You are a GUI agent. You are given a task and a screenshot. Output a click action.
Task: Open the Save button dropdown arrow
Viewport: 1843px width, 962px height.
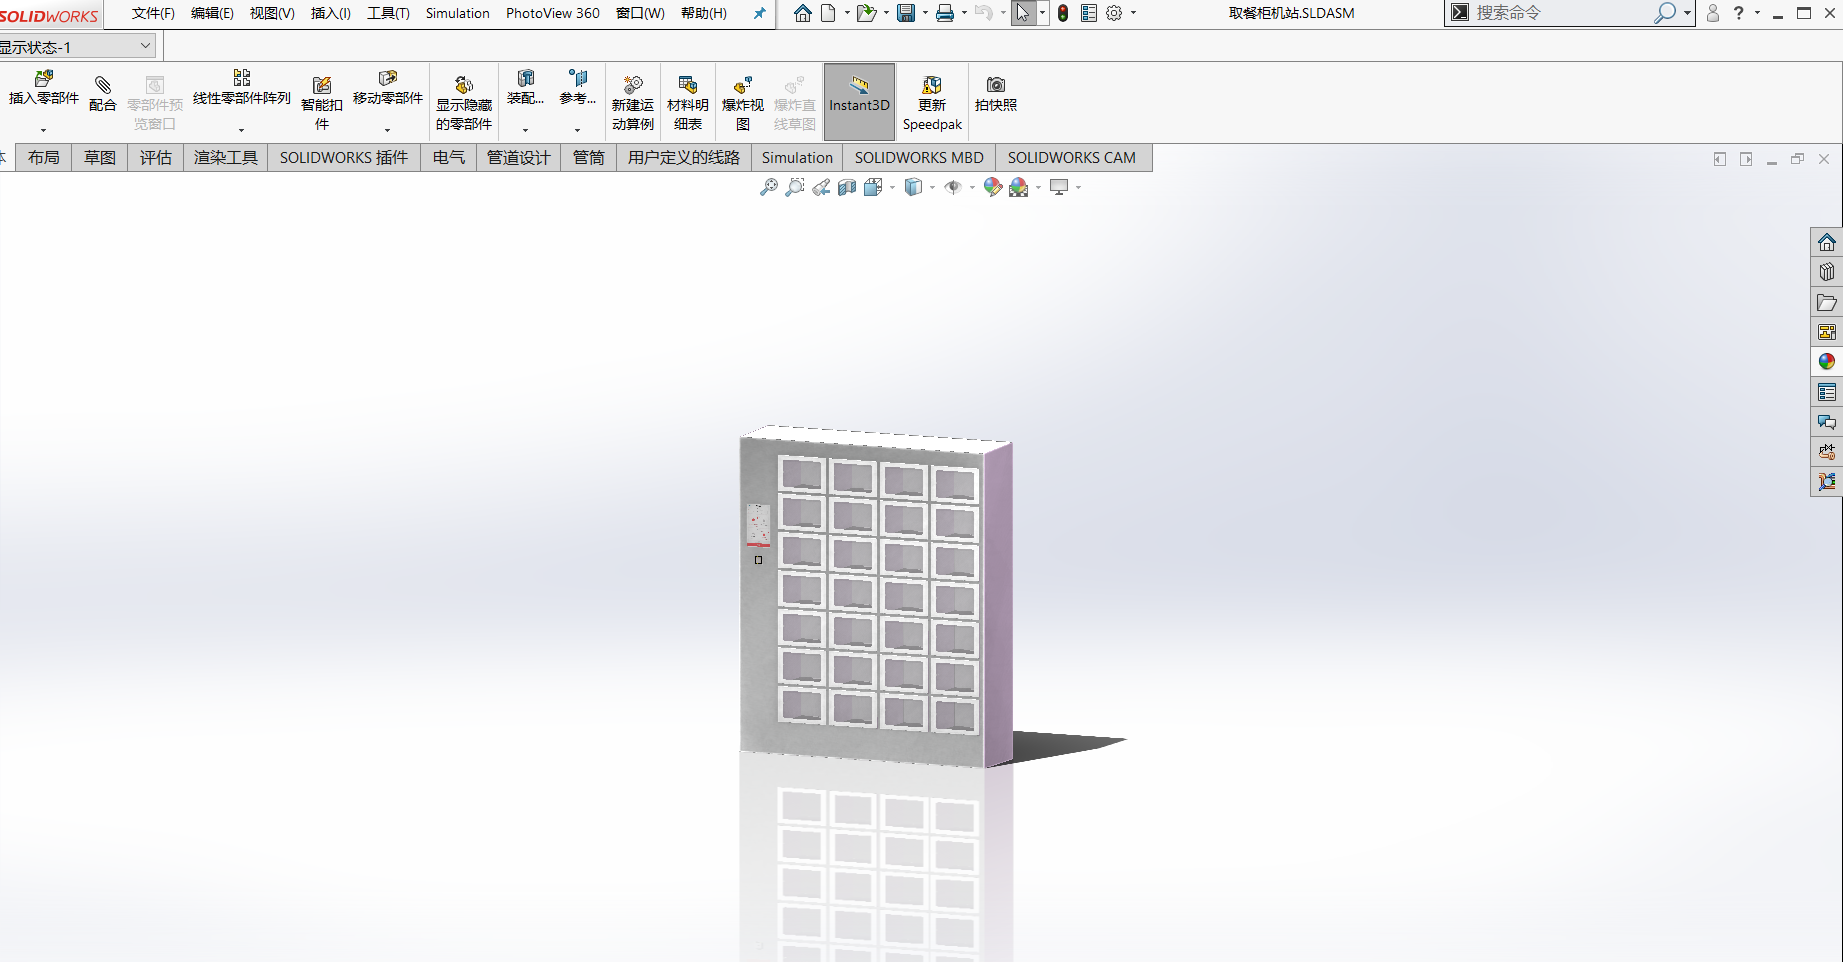point(925,13)
